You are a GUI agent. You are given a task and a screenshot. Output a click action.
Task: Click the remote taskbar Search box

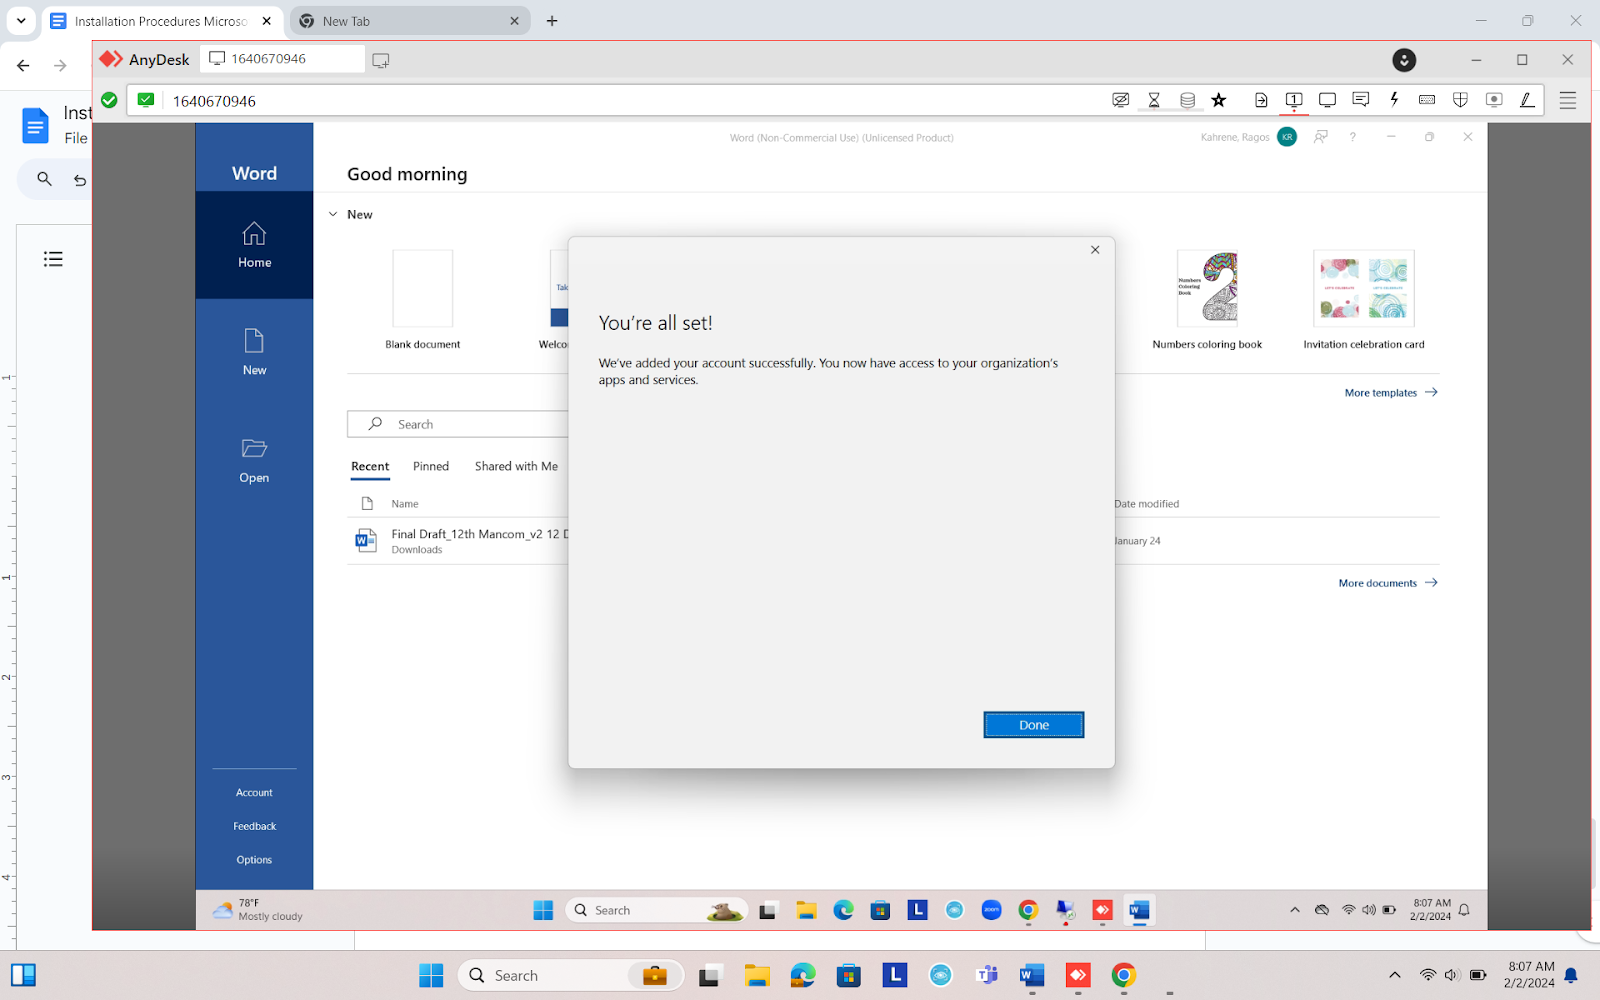(x=657, y=910)
